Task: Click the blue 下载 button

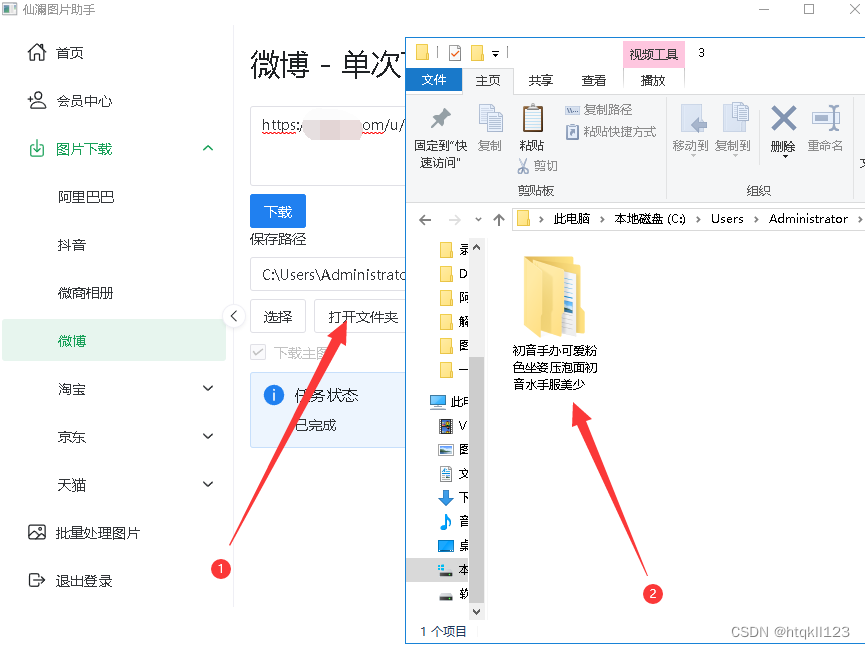Action: click(x=277, y=211)
